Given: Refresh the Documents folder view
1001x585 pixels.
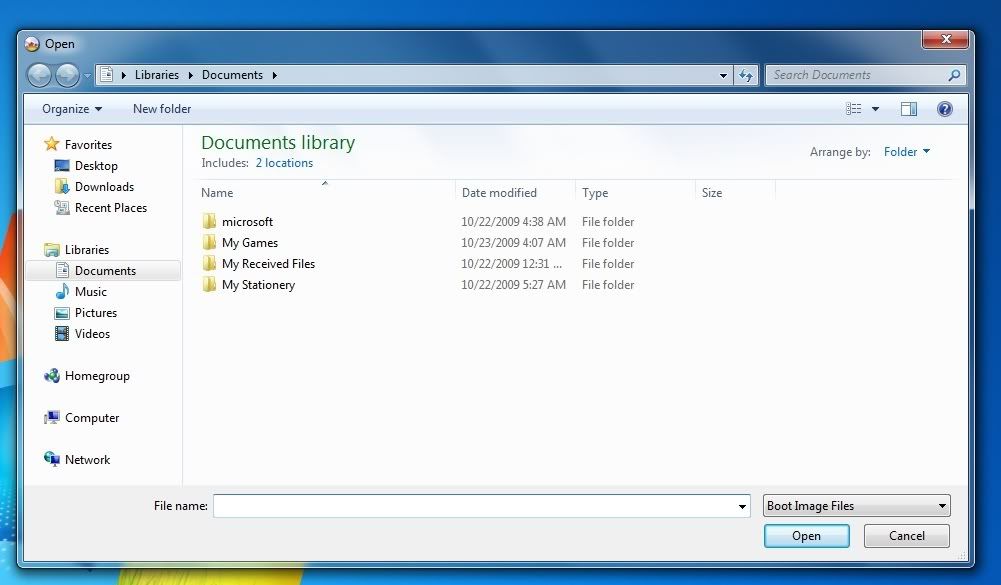Looking at the screenshot, I should tap(746, 75).
